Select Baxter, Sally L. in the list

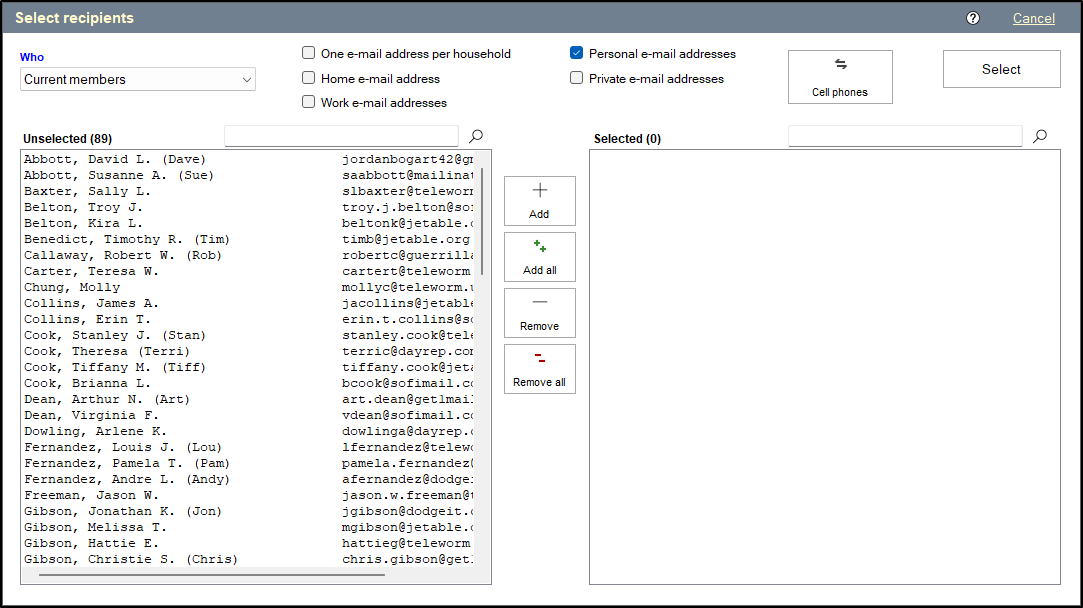88,191
